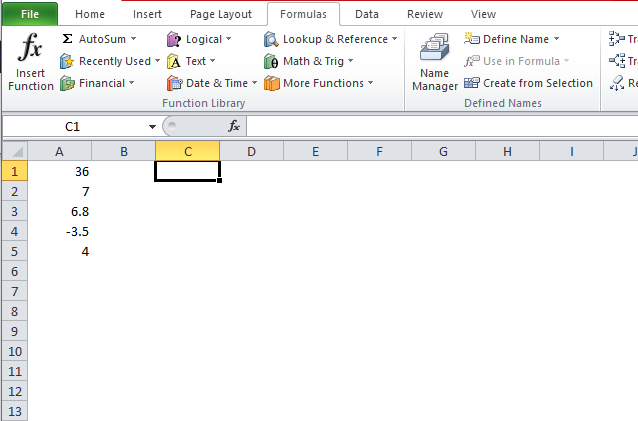Expand the Name Box dropdown arrow
This screenshot has width=638, height=421.
(x=152, y=127)
